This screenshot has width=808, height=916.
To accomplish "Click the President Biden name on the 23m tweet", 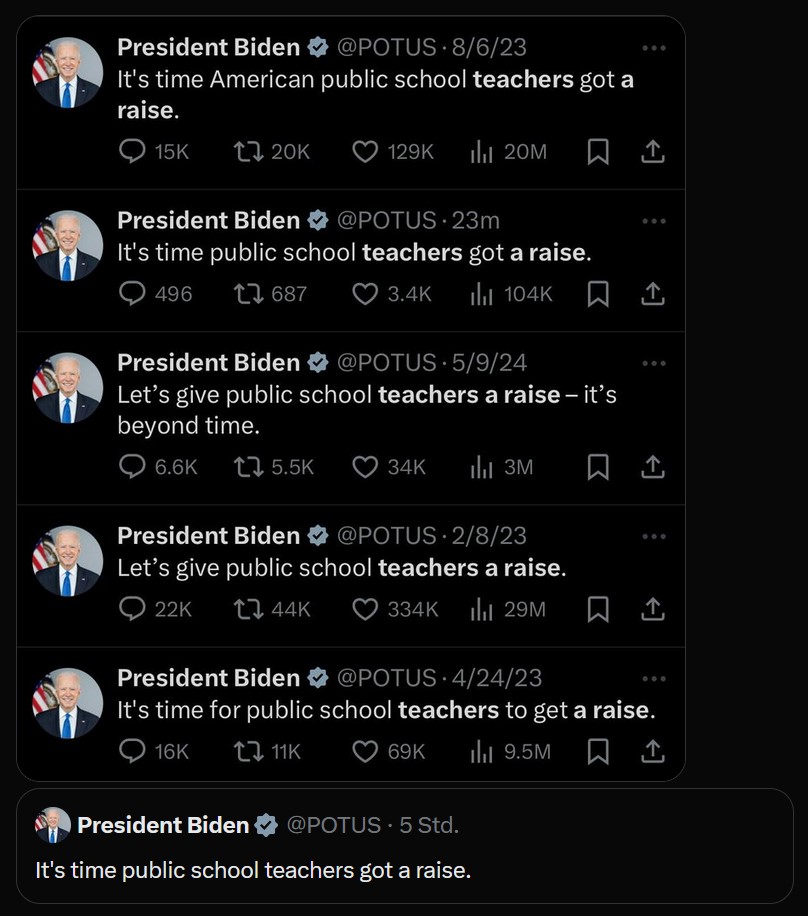I will click(208, 220).
